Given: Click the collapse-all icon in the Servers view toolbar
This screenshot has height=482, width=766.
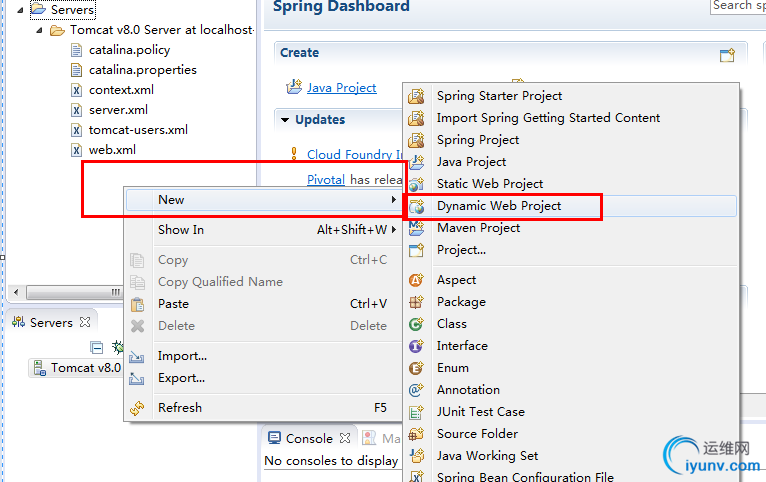Looking at the screenshot, I should coord(97,347).
